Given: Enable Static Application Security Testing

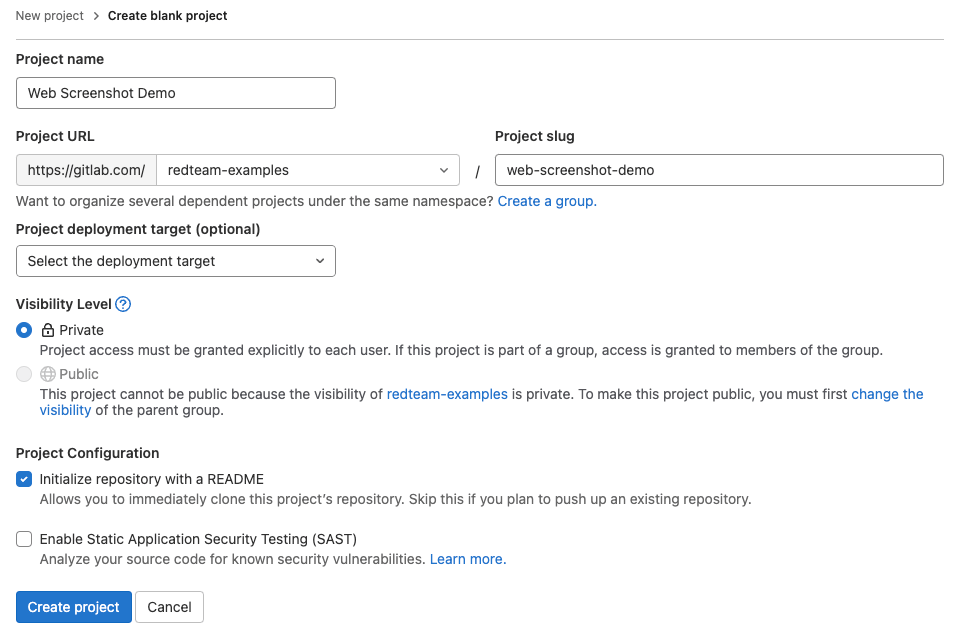Looking at the screenshot, I should tap(23, 539).
